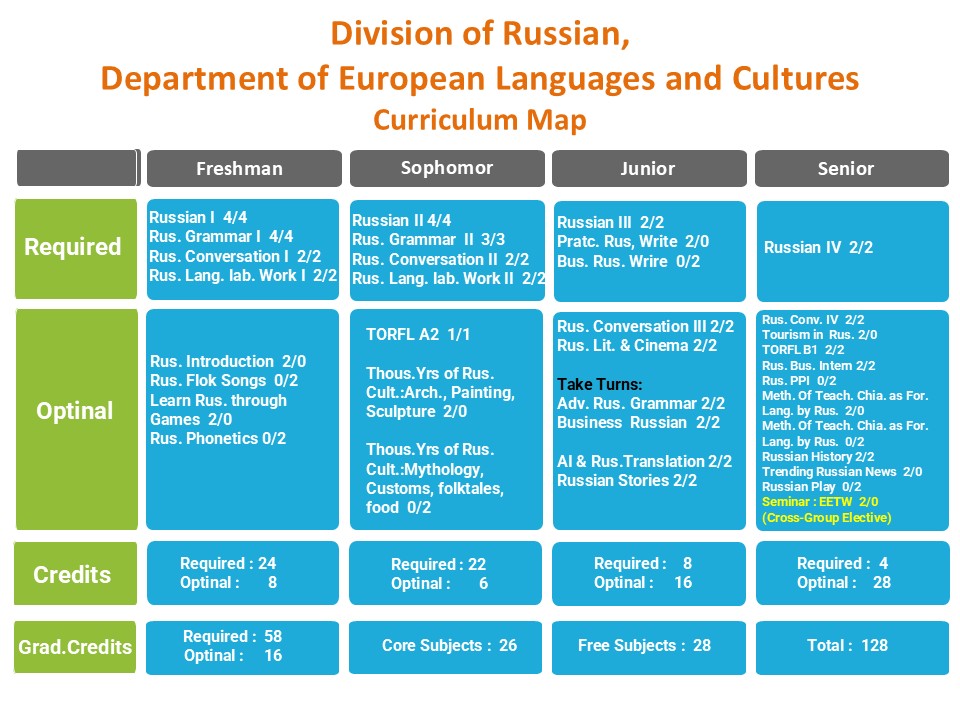Select the Sophomor column header
The width and height of the screenshot is (960, 720).
(447, 168)
